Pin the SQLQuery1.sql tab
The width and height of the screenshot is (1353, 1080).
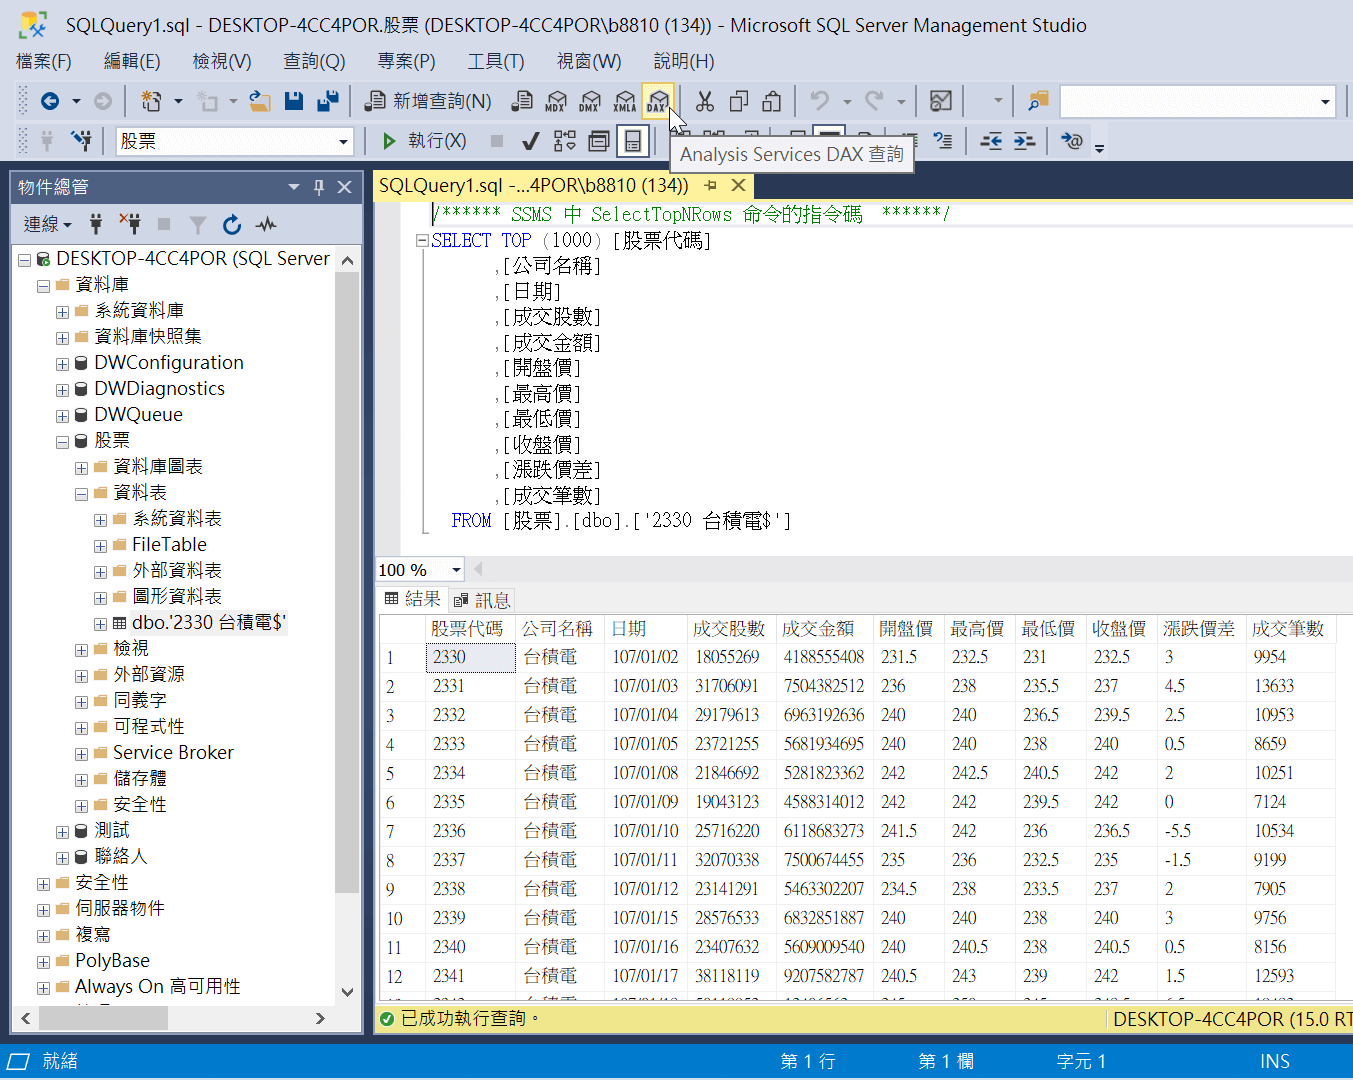click(711, 185)
